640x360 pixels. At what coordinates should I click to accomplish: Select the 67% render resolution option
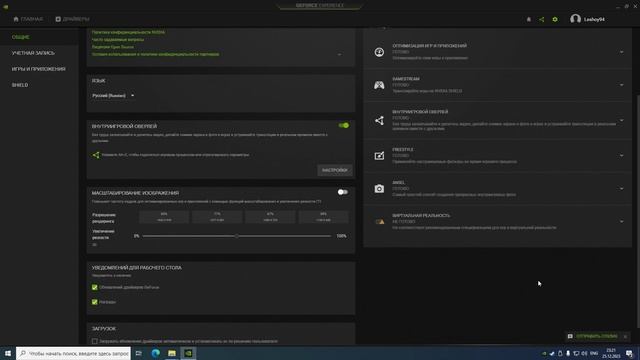(x=270, y=217)
